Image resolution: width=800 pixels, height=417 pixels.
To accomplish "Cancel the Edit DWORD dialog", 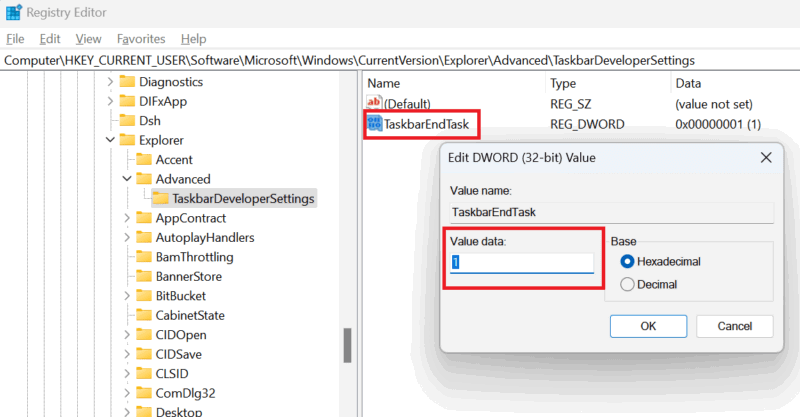I will pyautogui.click(x=733, y=326).
